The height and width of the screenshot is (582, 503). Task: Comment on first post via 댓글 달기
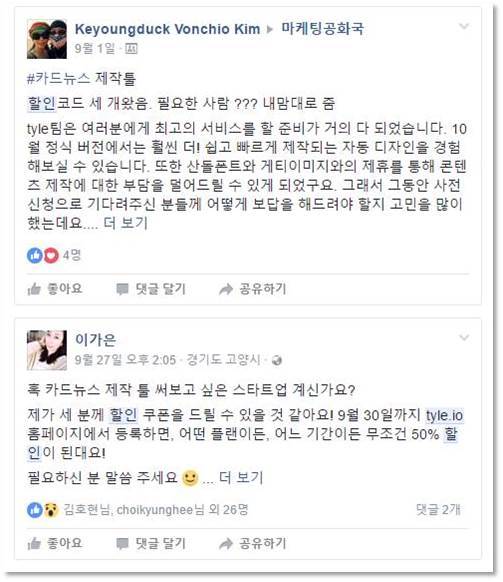tap(151, 288)
